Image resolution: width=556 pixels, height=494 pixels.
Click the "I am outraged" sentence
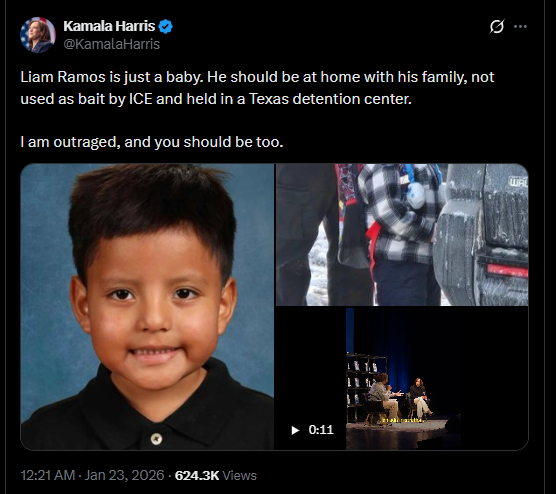tap(152, 142)
